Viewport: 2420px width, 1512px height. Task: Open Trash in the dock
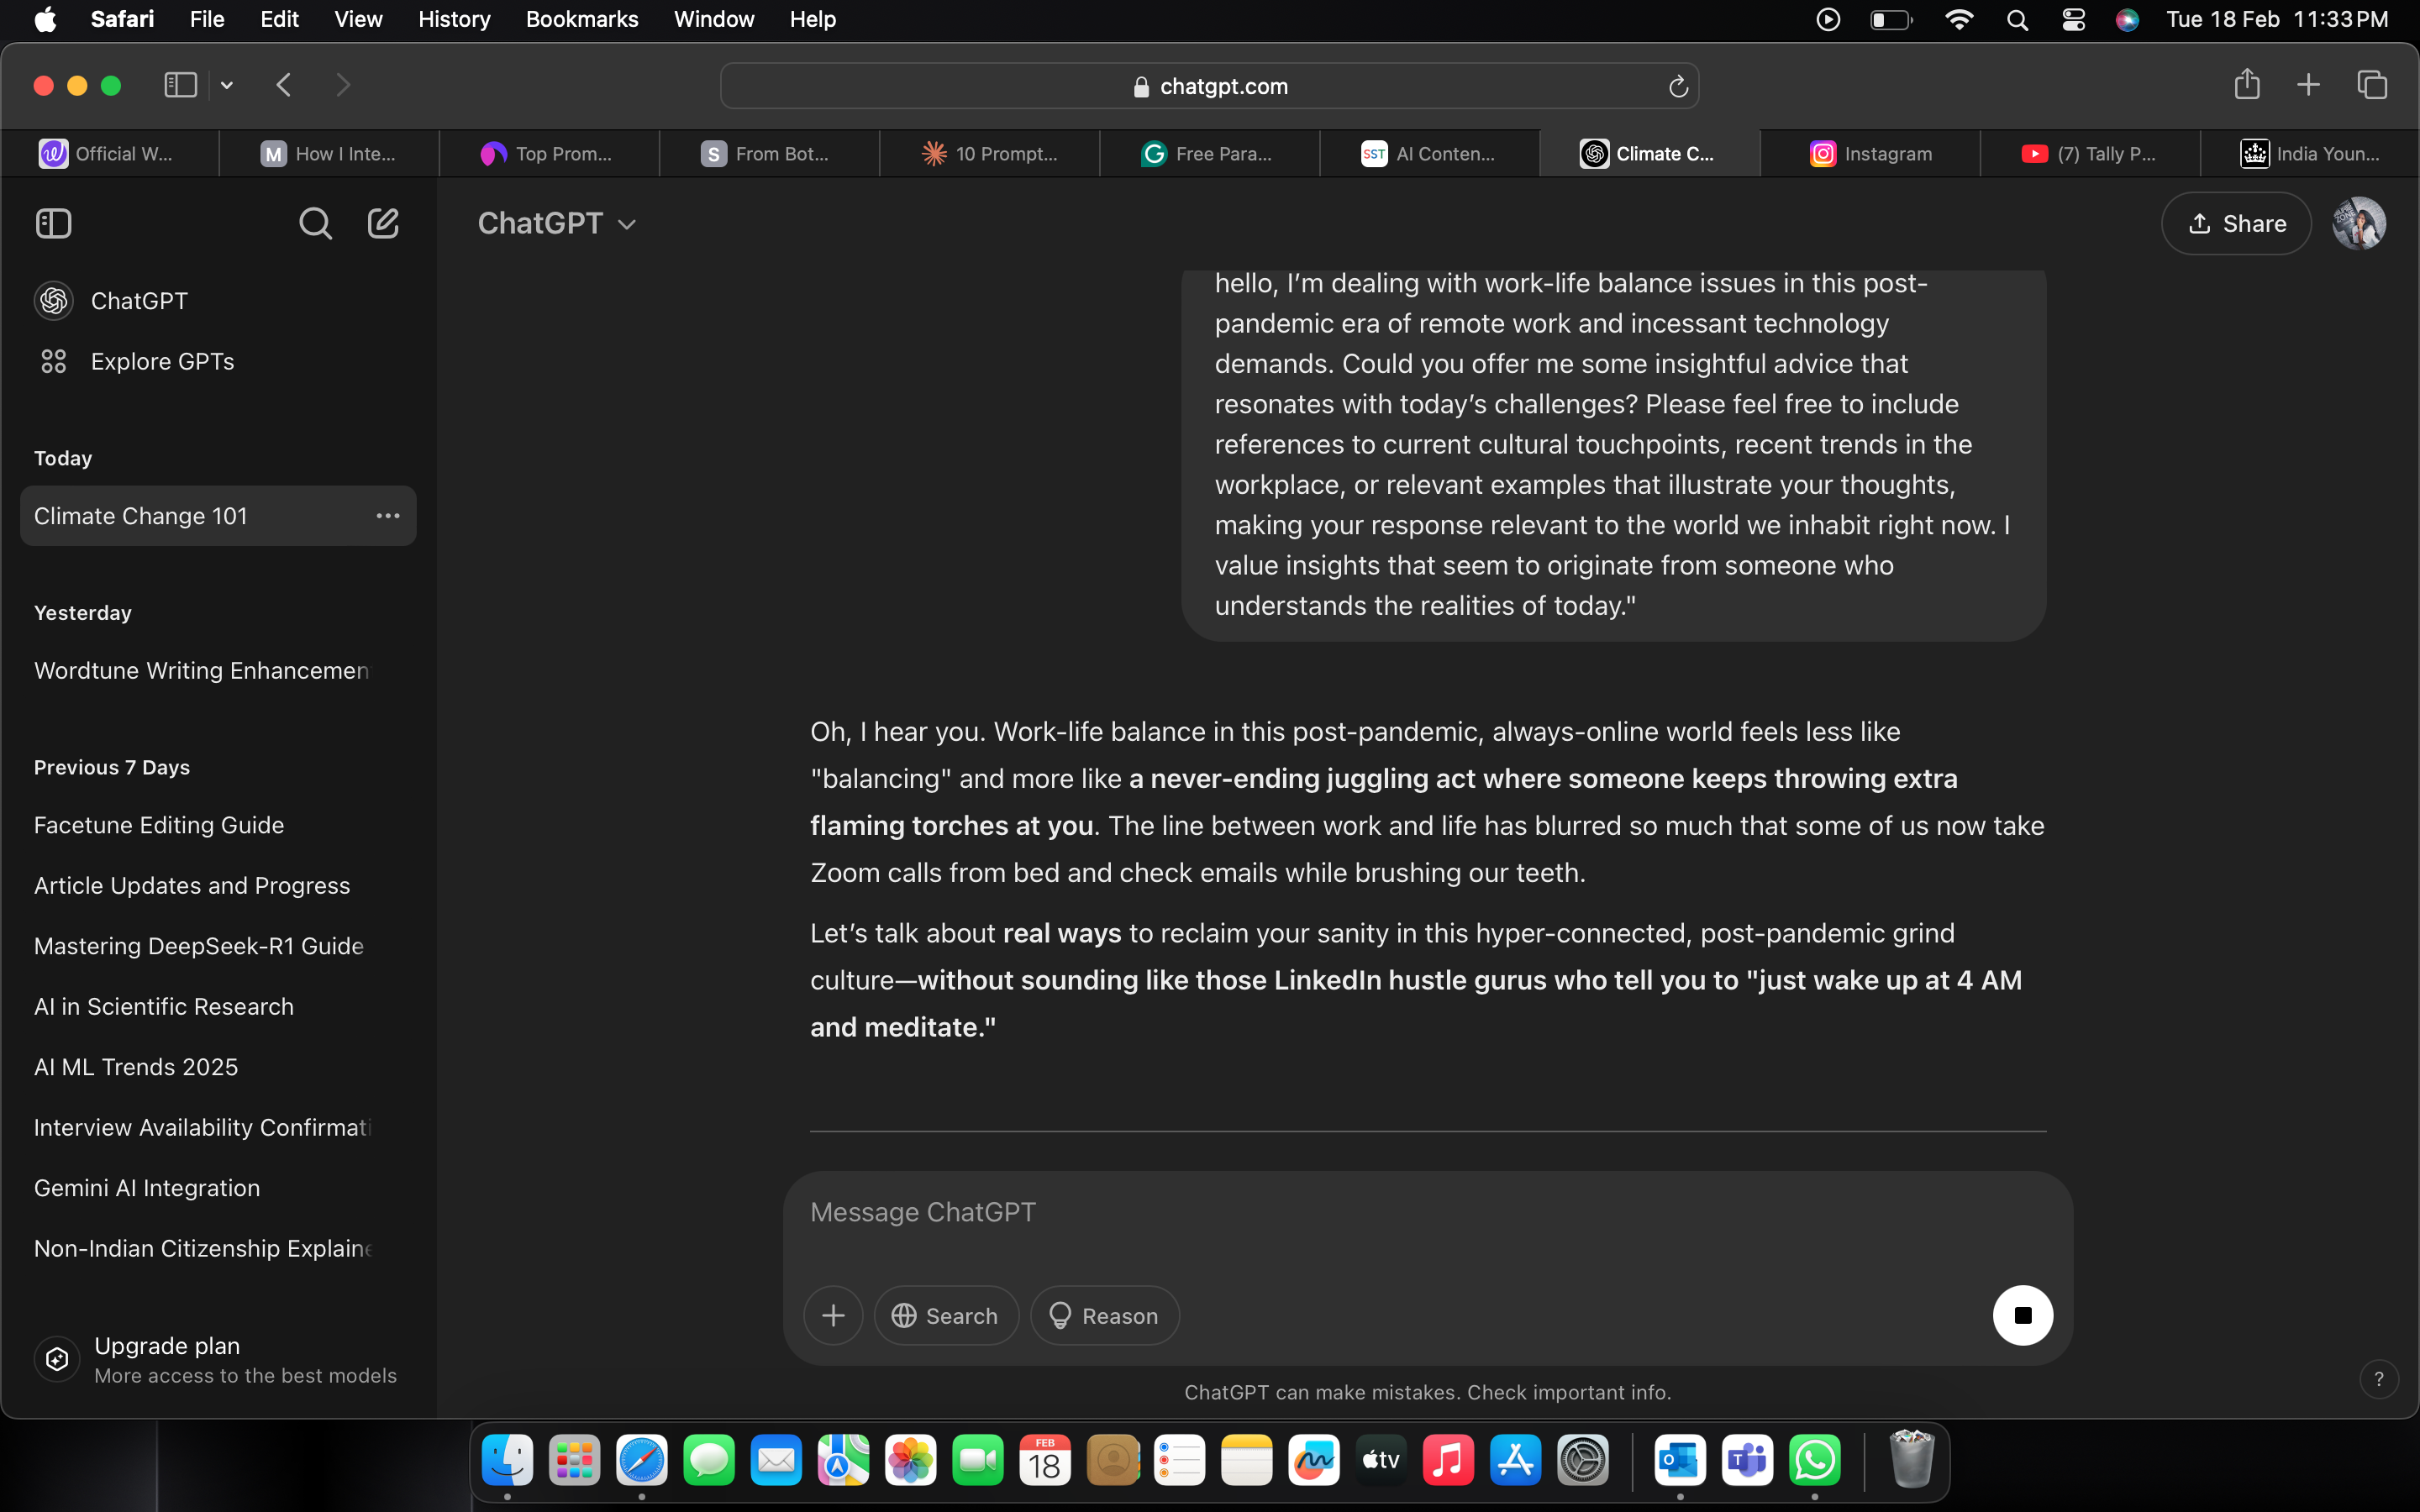[x=1911, y=1461]
